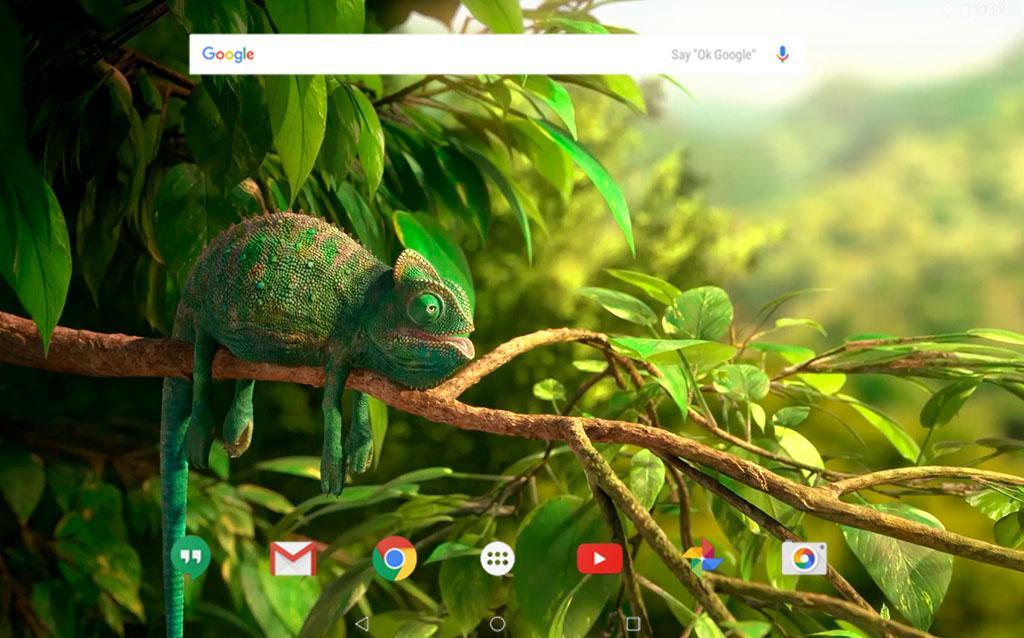Image resolution: width=1024 pixels, height=638 pixels.
Task: Open the Gmail app
Action: [293, 559]
